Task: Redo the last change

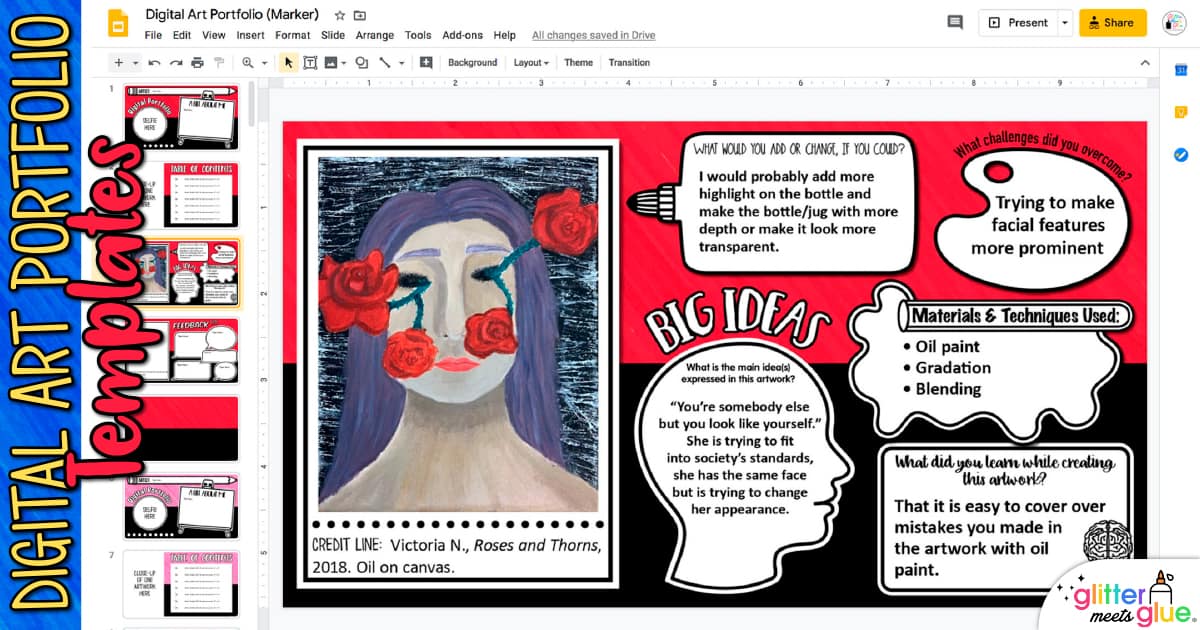Action: [x=175, y=62]
